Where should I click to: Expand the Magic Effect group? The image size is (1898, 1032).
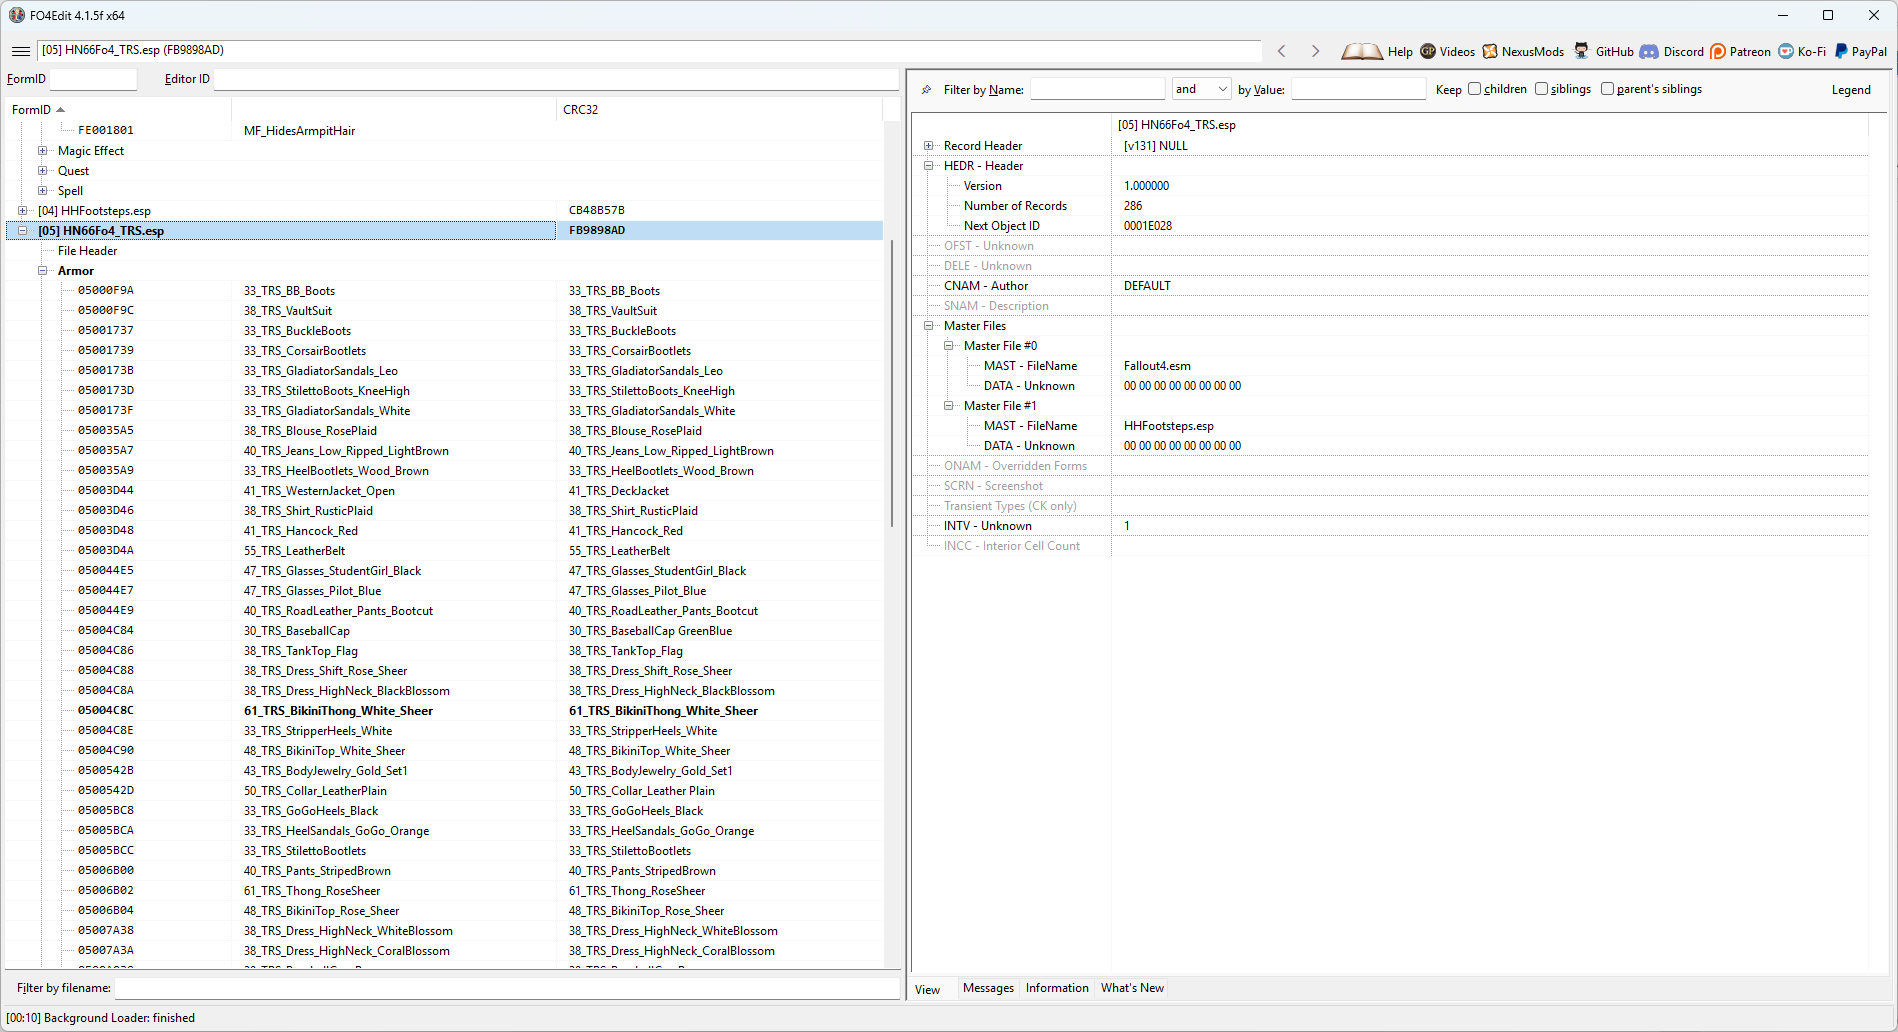(x=43, y=151)
